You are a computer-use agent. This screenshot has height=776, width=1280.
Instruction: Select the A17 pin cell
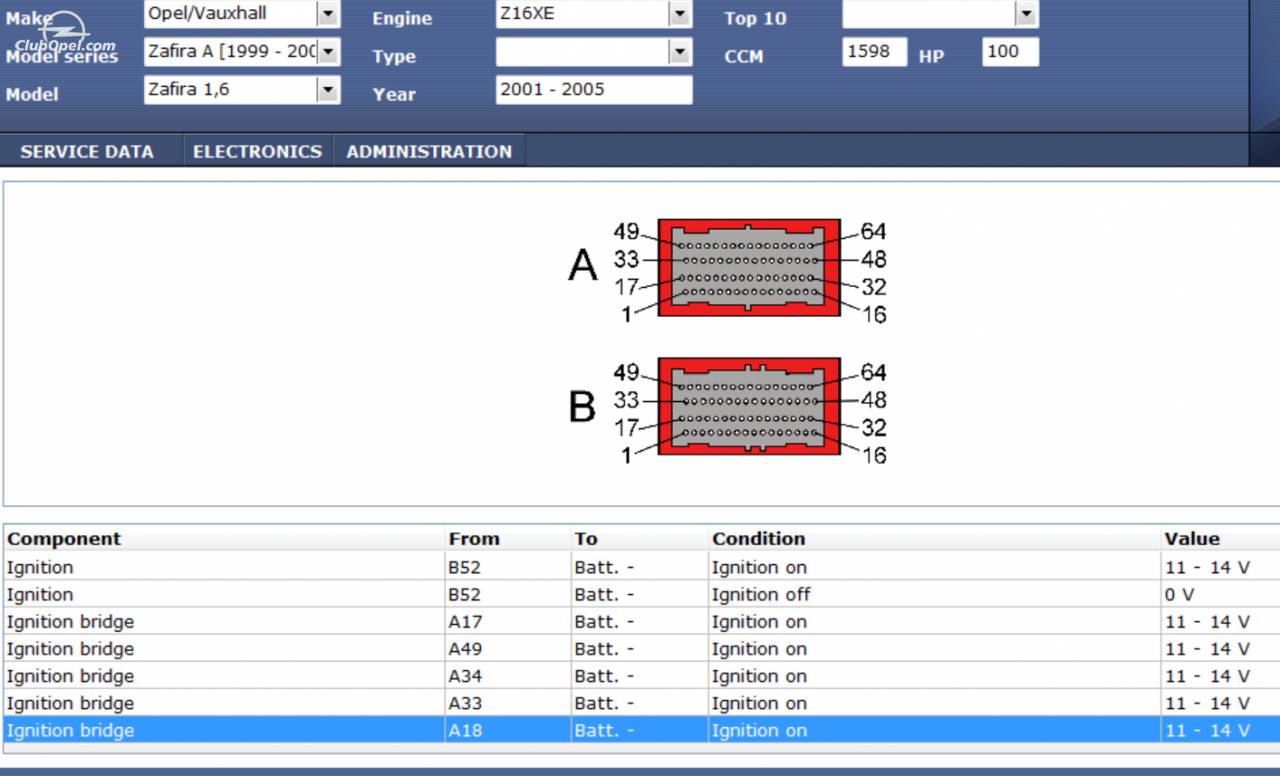coord(507,621)
